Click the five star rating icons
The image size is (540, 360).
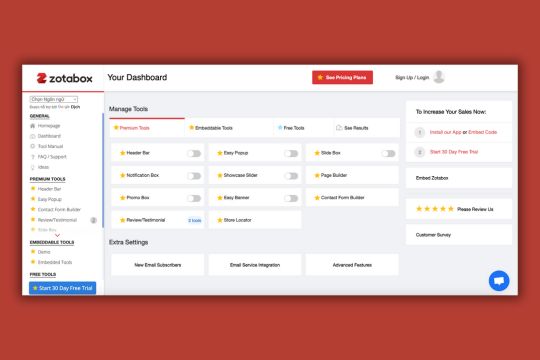coord(435,209)
